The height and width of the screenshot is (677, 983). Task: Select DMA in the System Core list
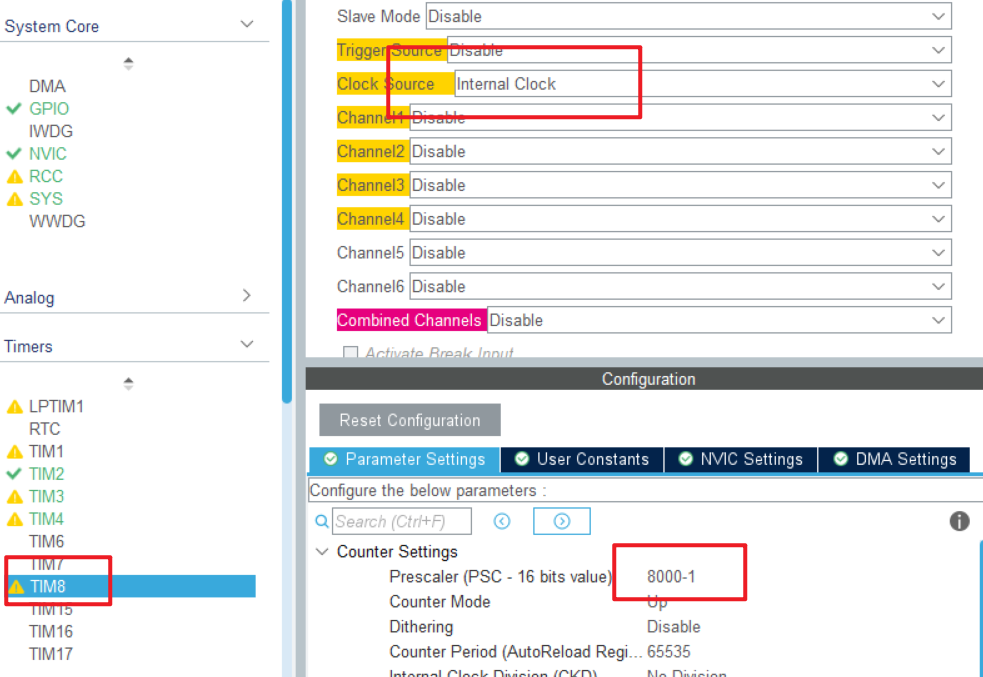(x=47, y=86)
